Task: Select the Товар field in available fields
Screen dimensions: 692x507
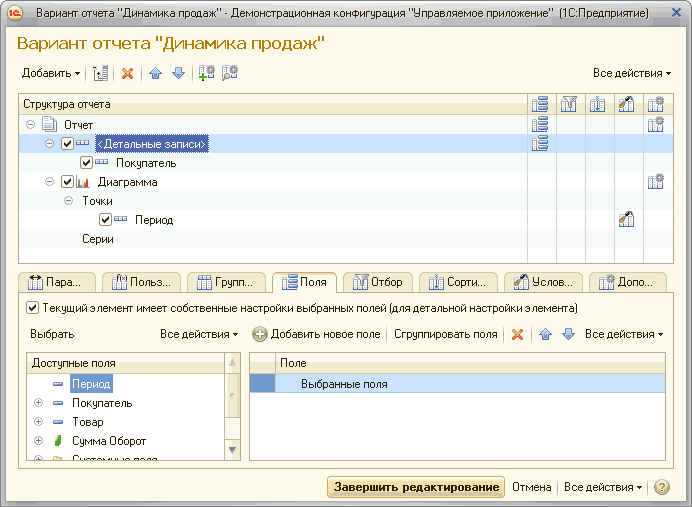Action: pos(87,422)
